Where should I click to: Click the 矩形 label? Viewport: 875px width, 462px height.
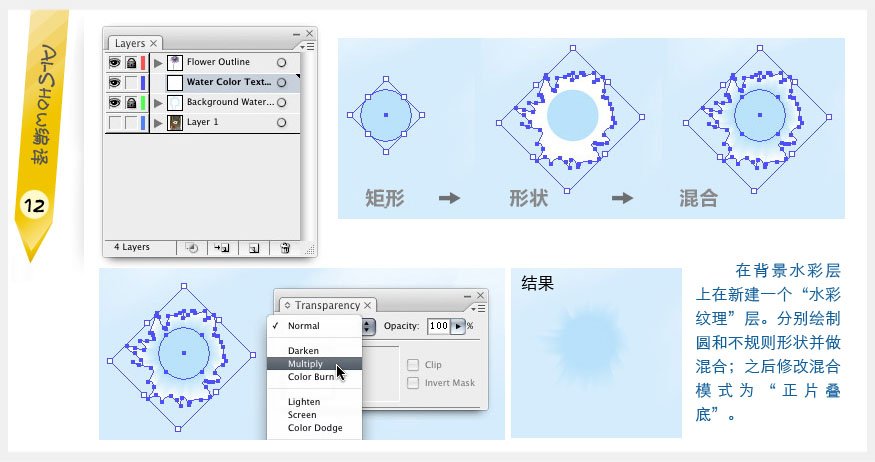pyautogui.click(x=384, y=198)
